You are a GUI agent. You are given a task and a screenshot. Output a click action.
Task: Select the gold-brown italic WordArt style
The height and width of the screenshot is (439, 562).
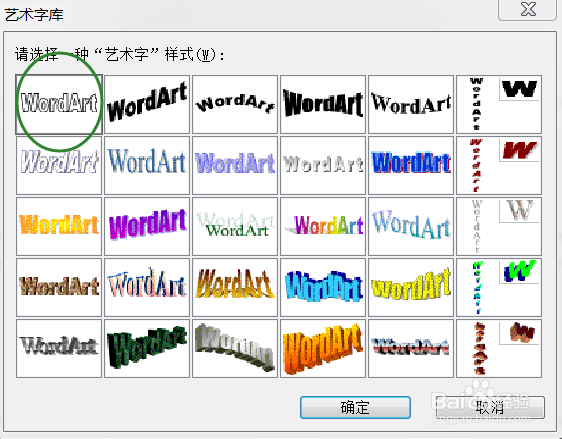235,287
